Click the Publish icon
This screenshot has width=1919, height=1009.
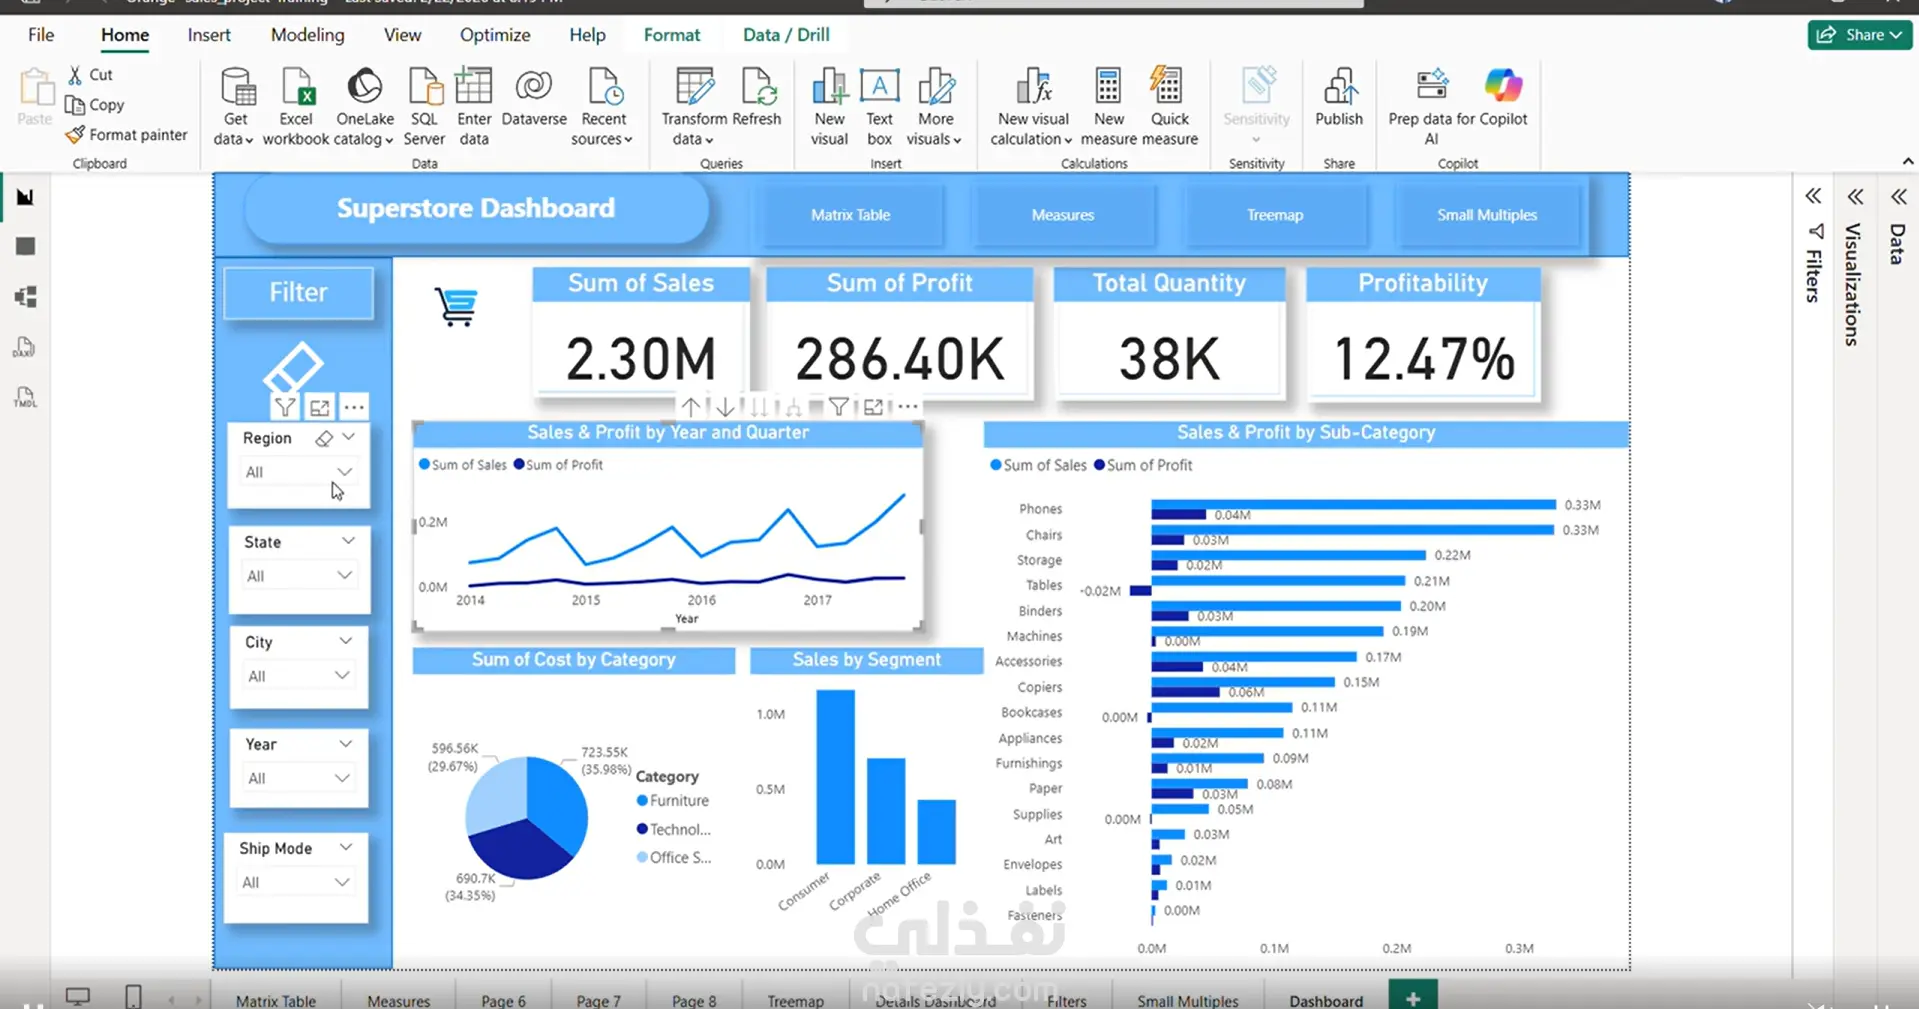pyautogui.click(x=1339, y=86)
